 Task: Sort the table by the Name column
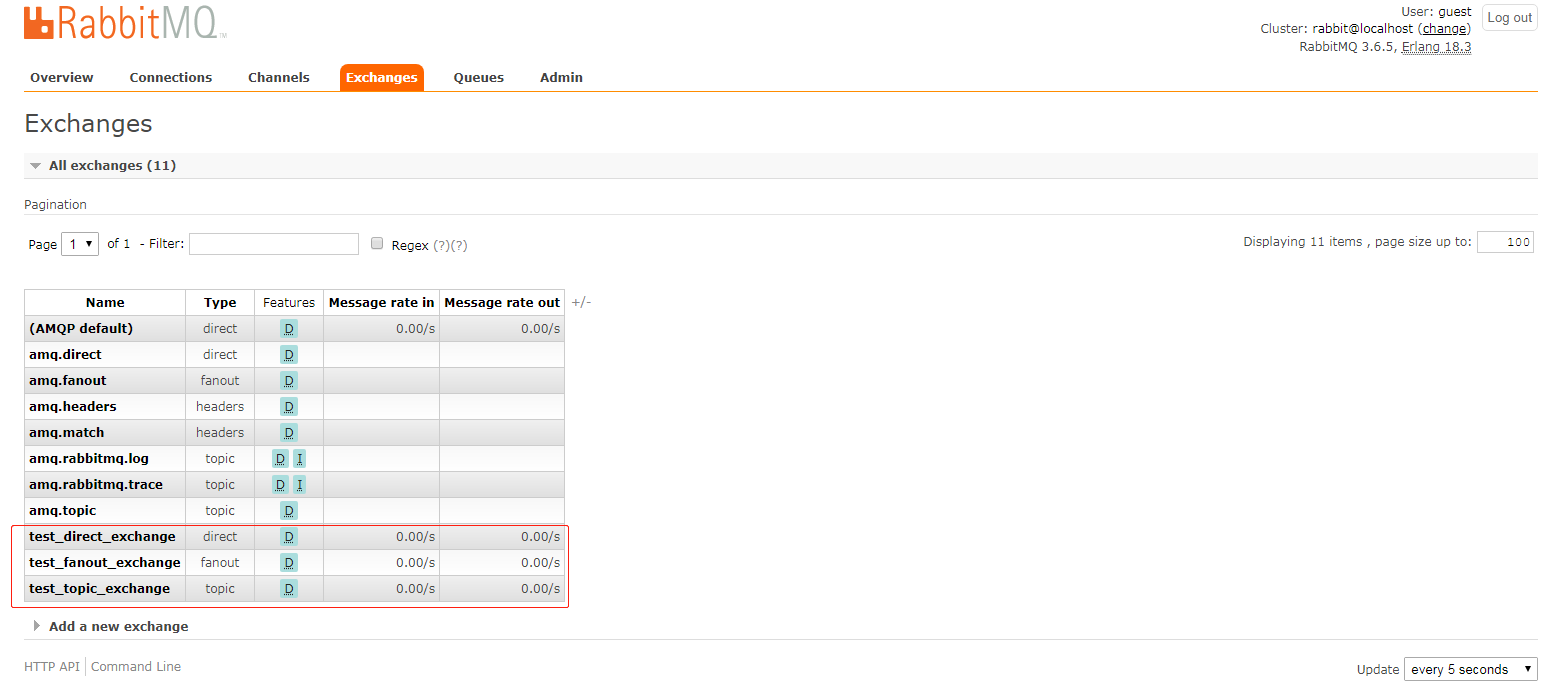point(105,303)
